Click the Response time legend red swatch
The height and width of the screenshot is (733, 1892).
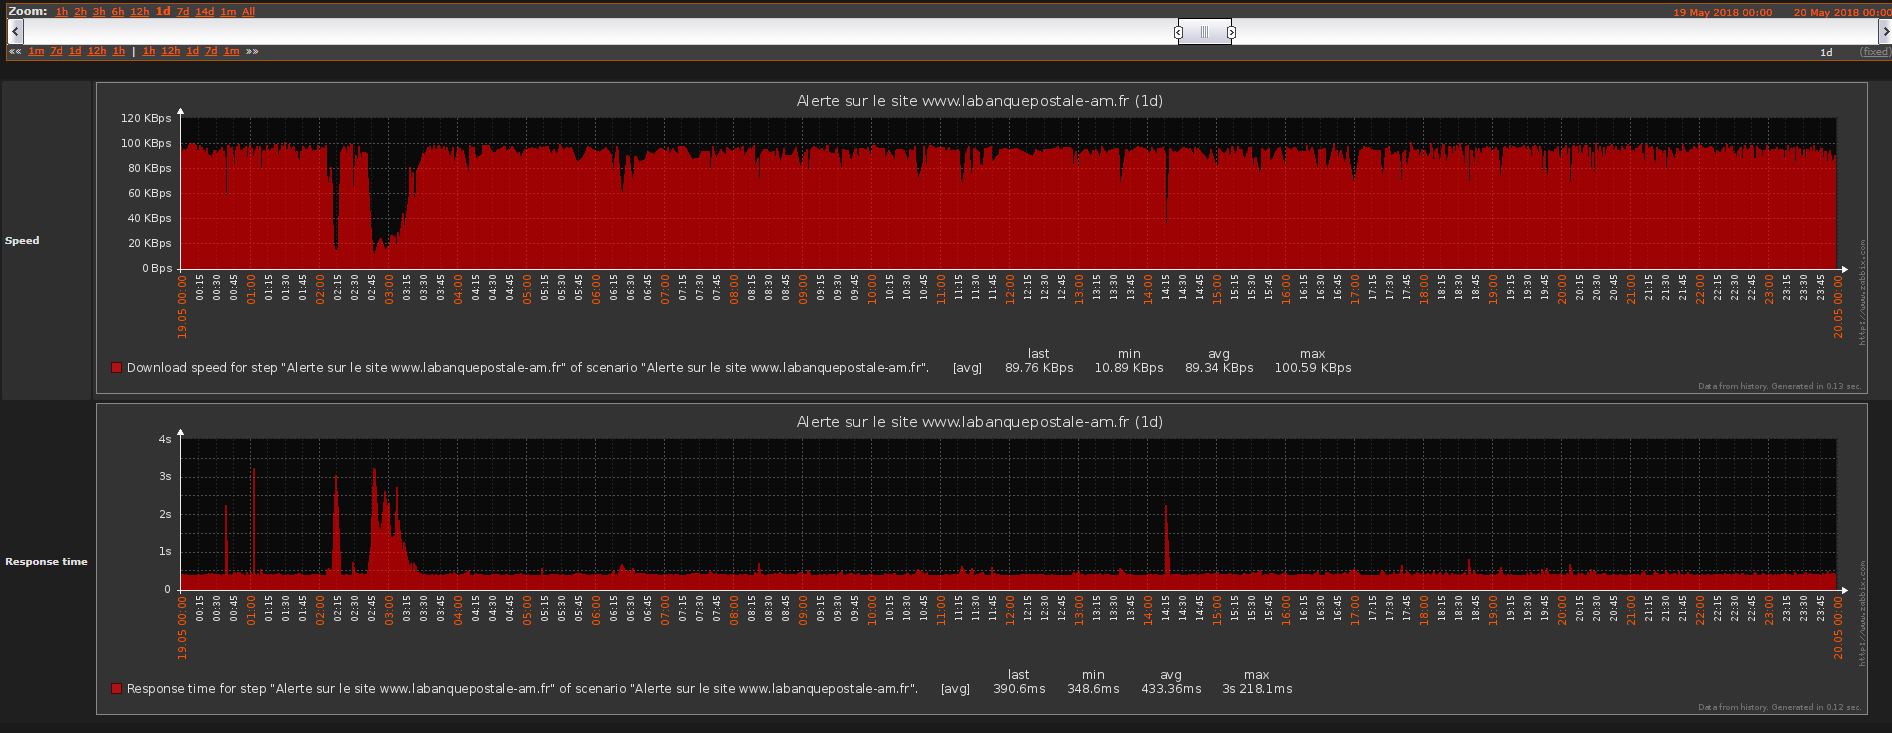pos(116,689)
